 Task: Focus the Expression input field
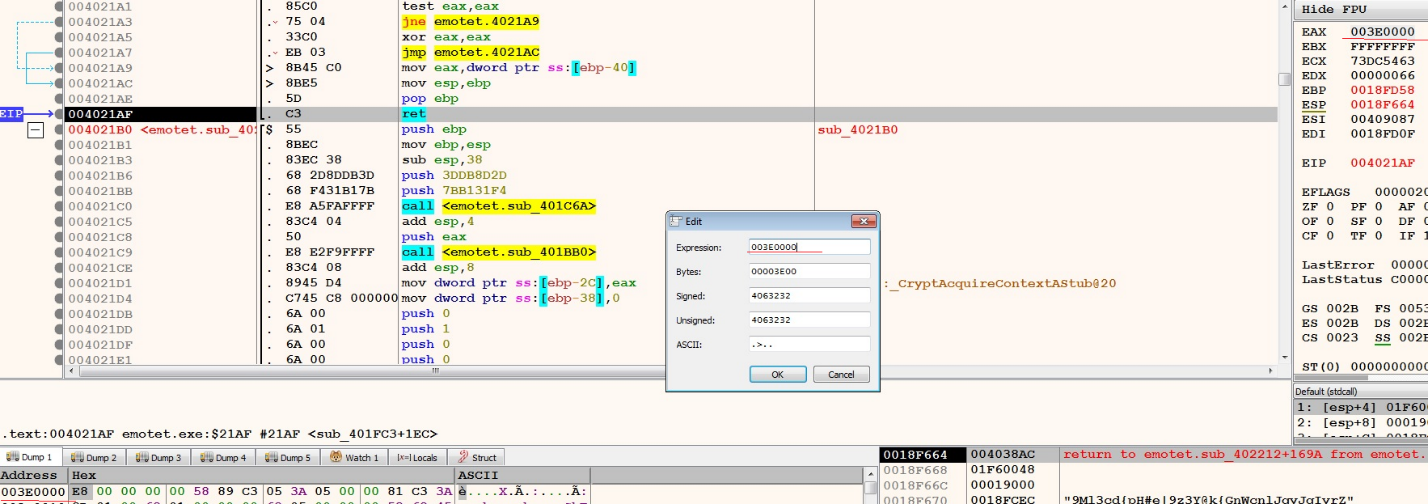[809, 246]
